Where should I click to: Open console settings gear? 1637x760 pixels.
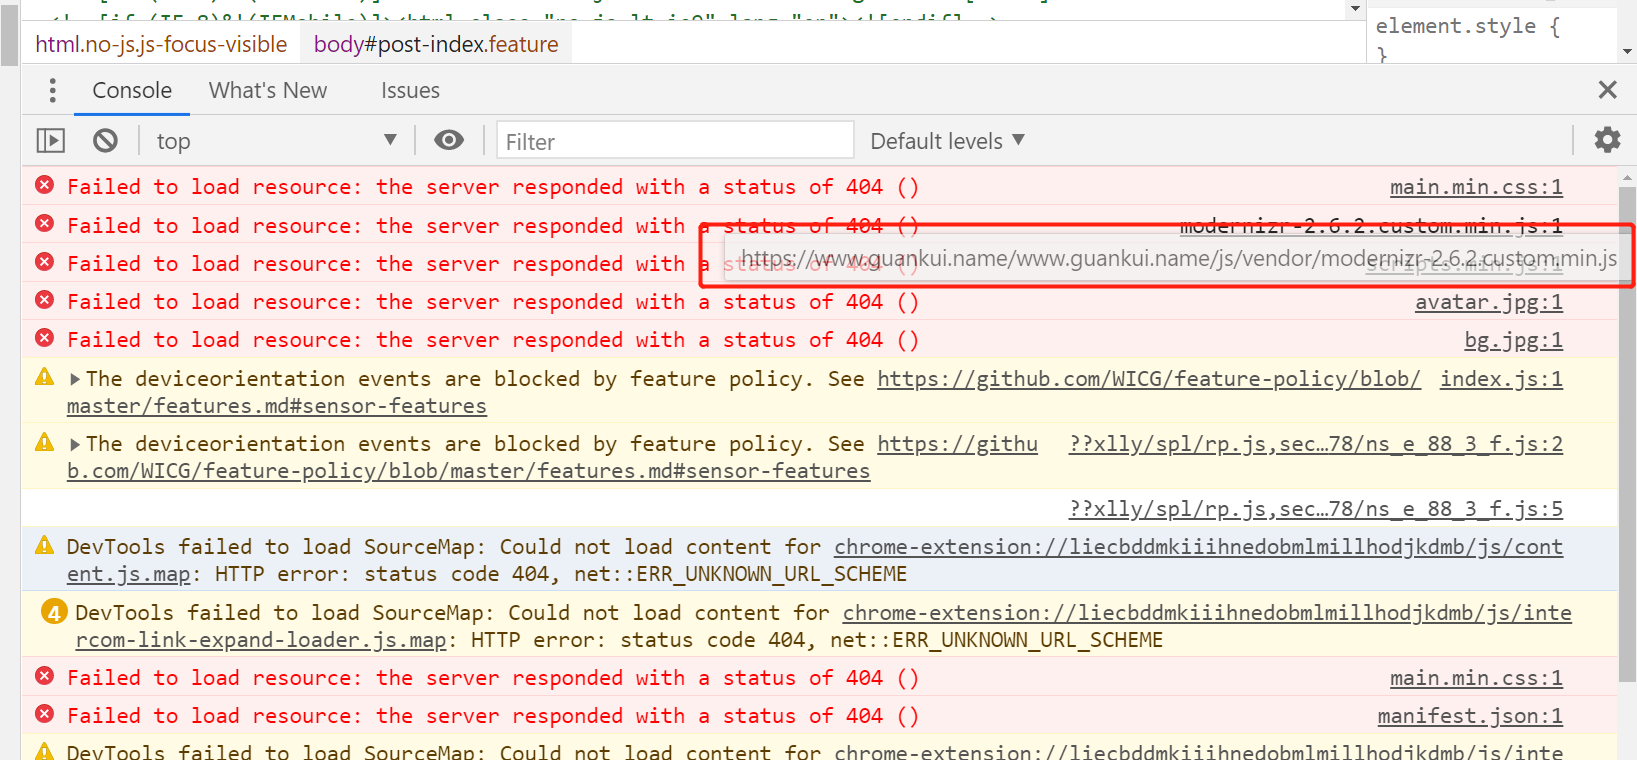point(1607,140)
